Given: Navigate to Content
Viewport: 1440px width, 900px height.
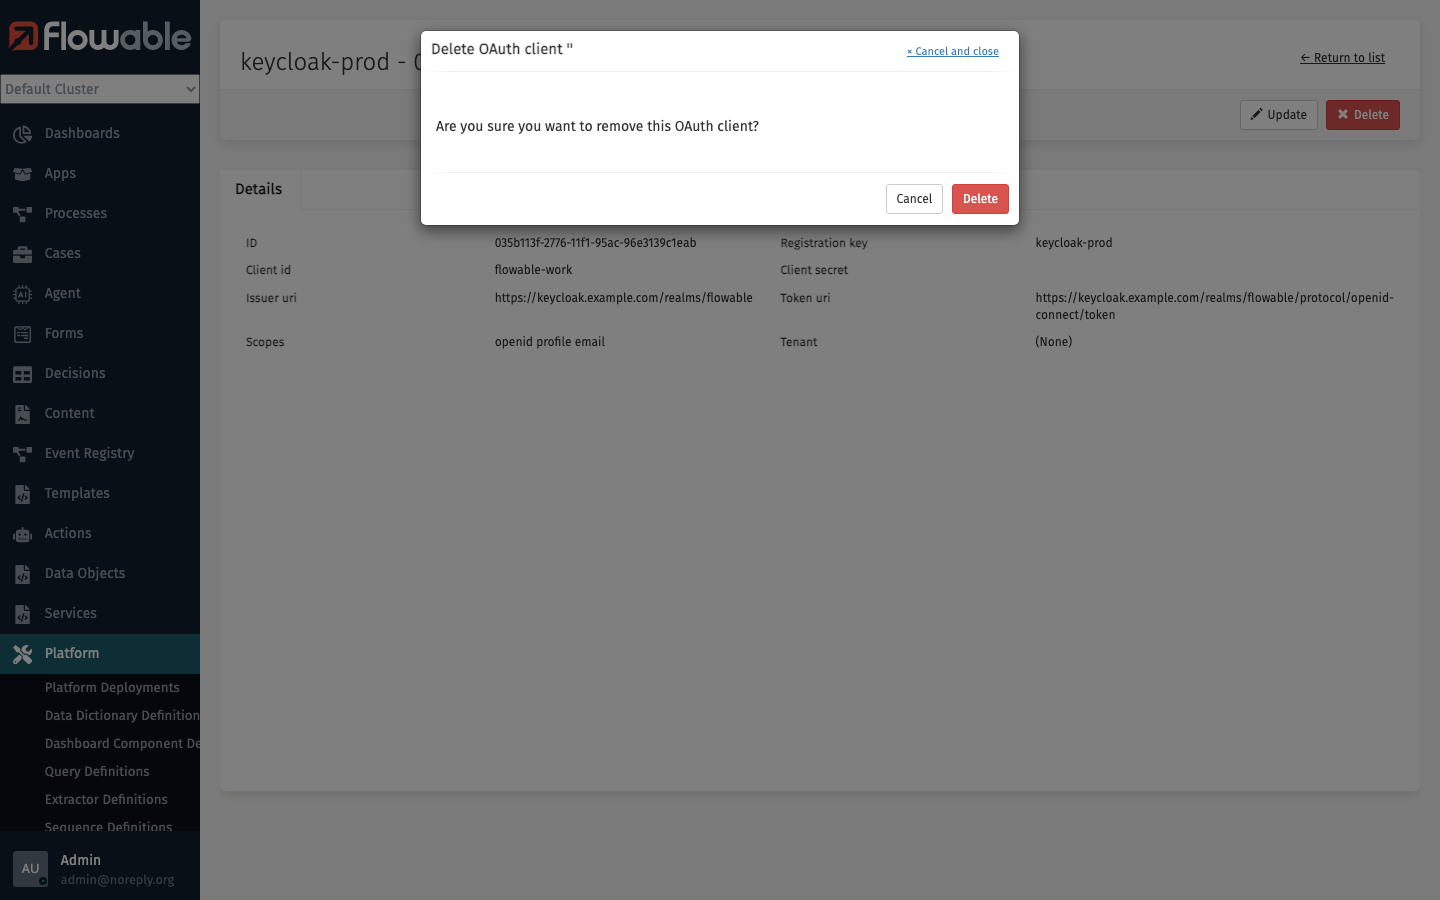Looking at the screenshot, I should pos(69,413).
